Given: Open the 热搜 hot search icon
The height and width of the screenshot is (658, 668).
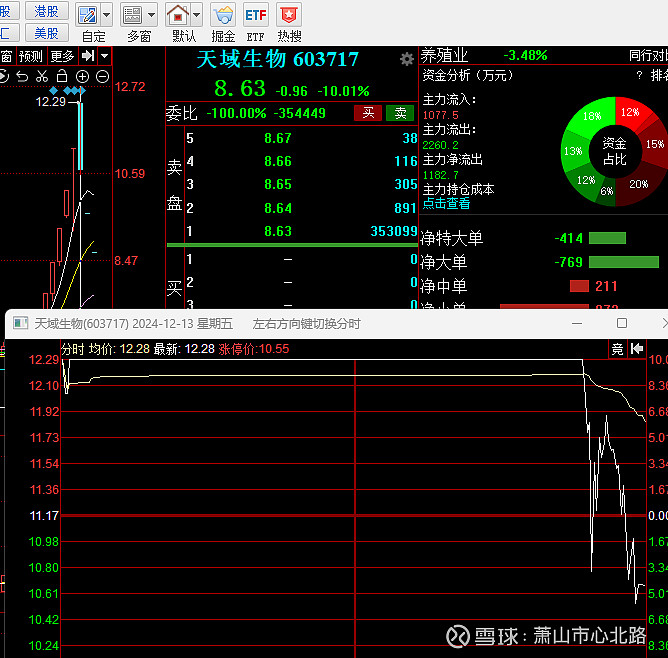Looking at the screenshot, I should pyautogui.click(x=289, y=16).
